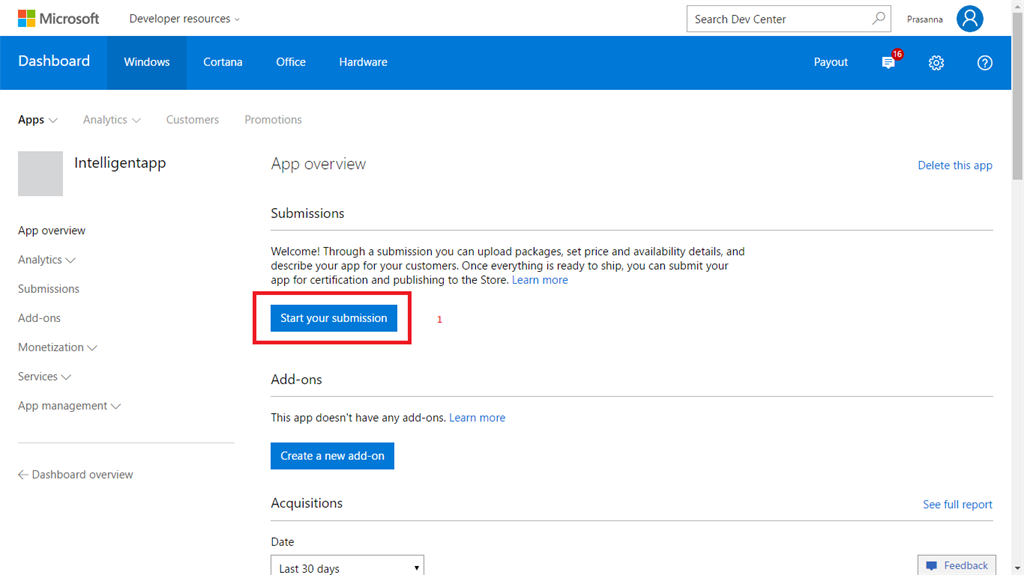The height and width of the screenshot is (575, 1024).
Task: Click the Intelligentapp placeholder app image
Action: tap(40, 174)
